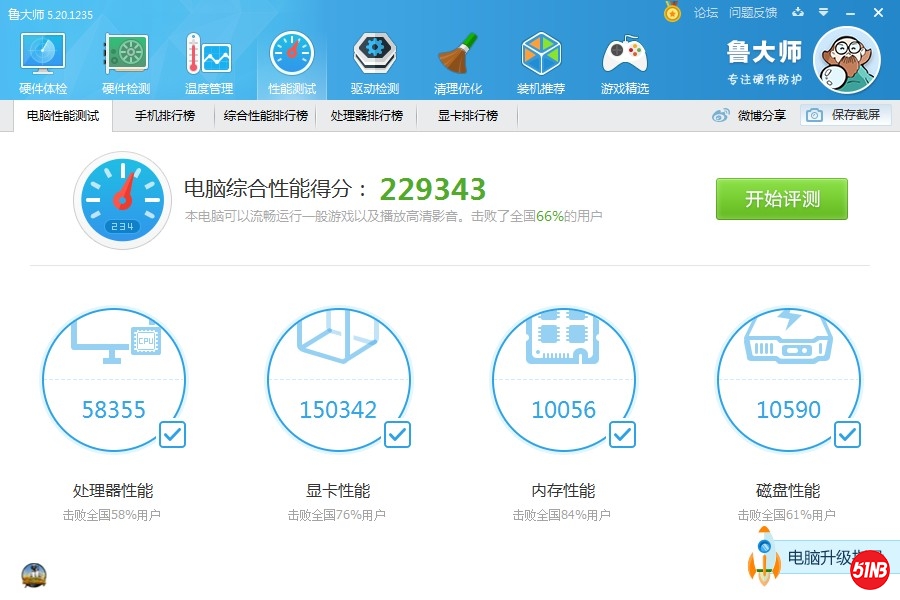Open the 处理器排行榜 tab
900x600 pixels.
pos(366,116)
